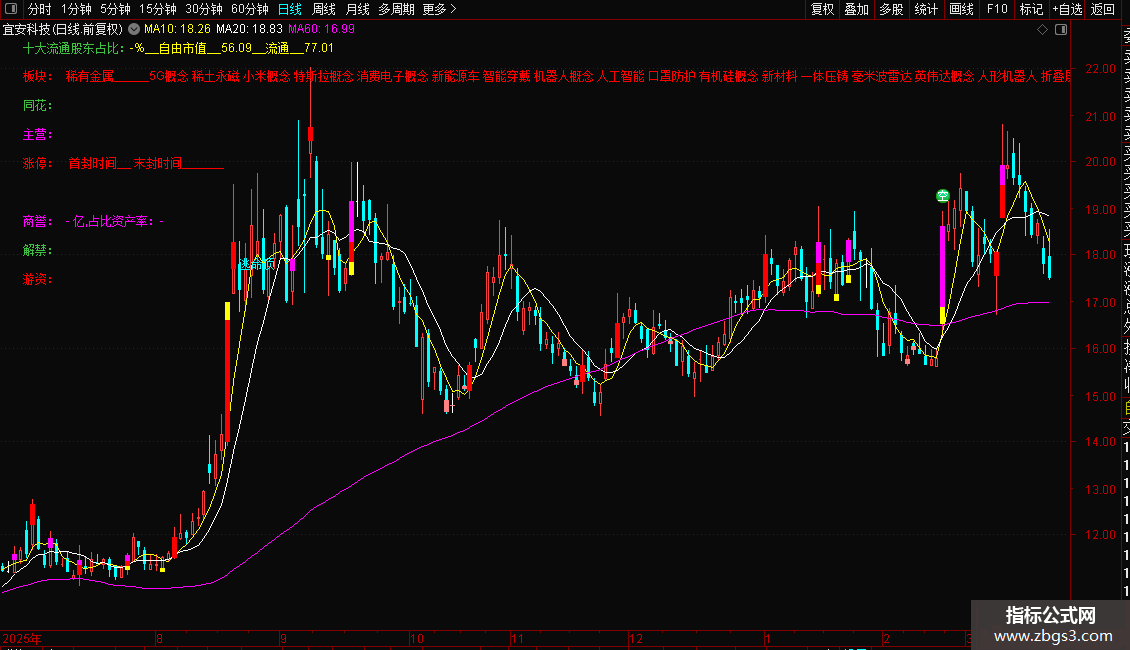
Task: Activate the 画线 drawing tool
Action: (961, 9)
